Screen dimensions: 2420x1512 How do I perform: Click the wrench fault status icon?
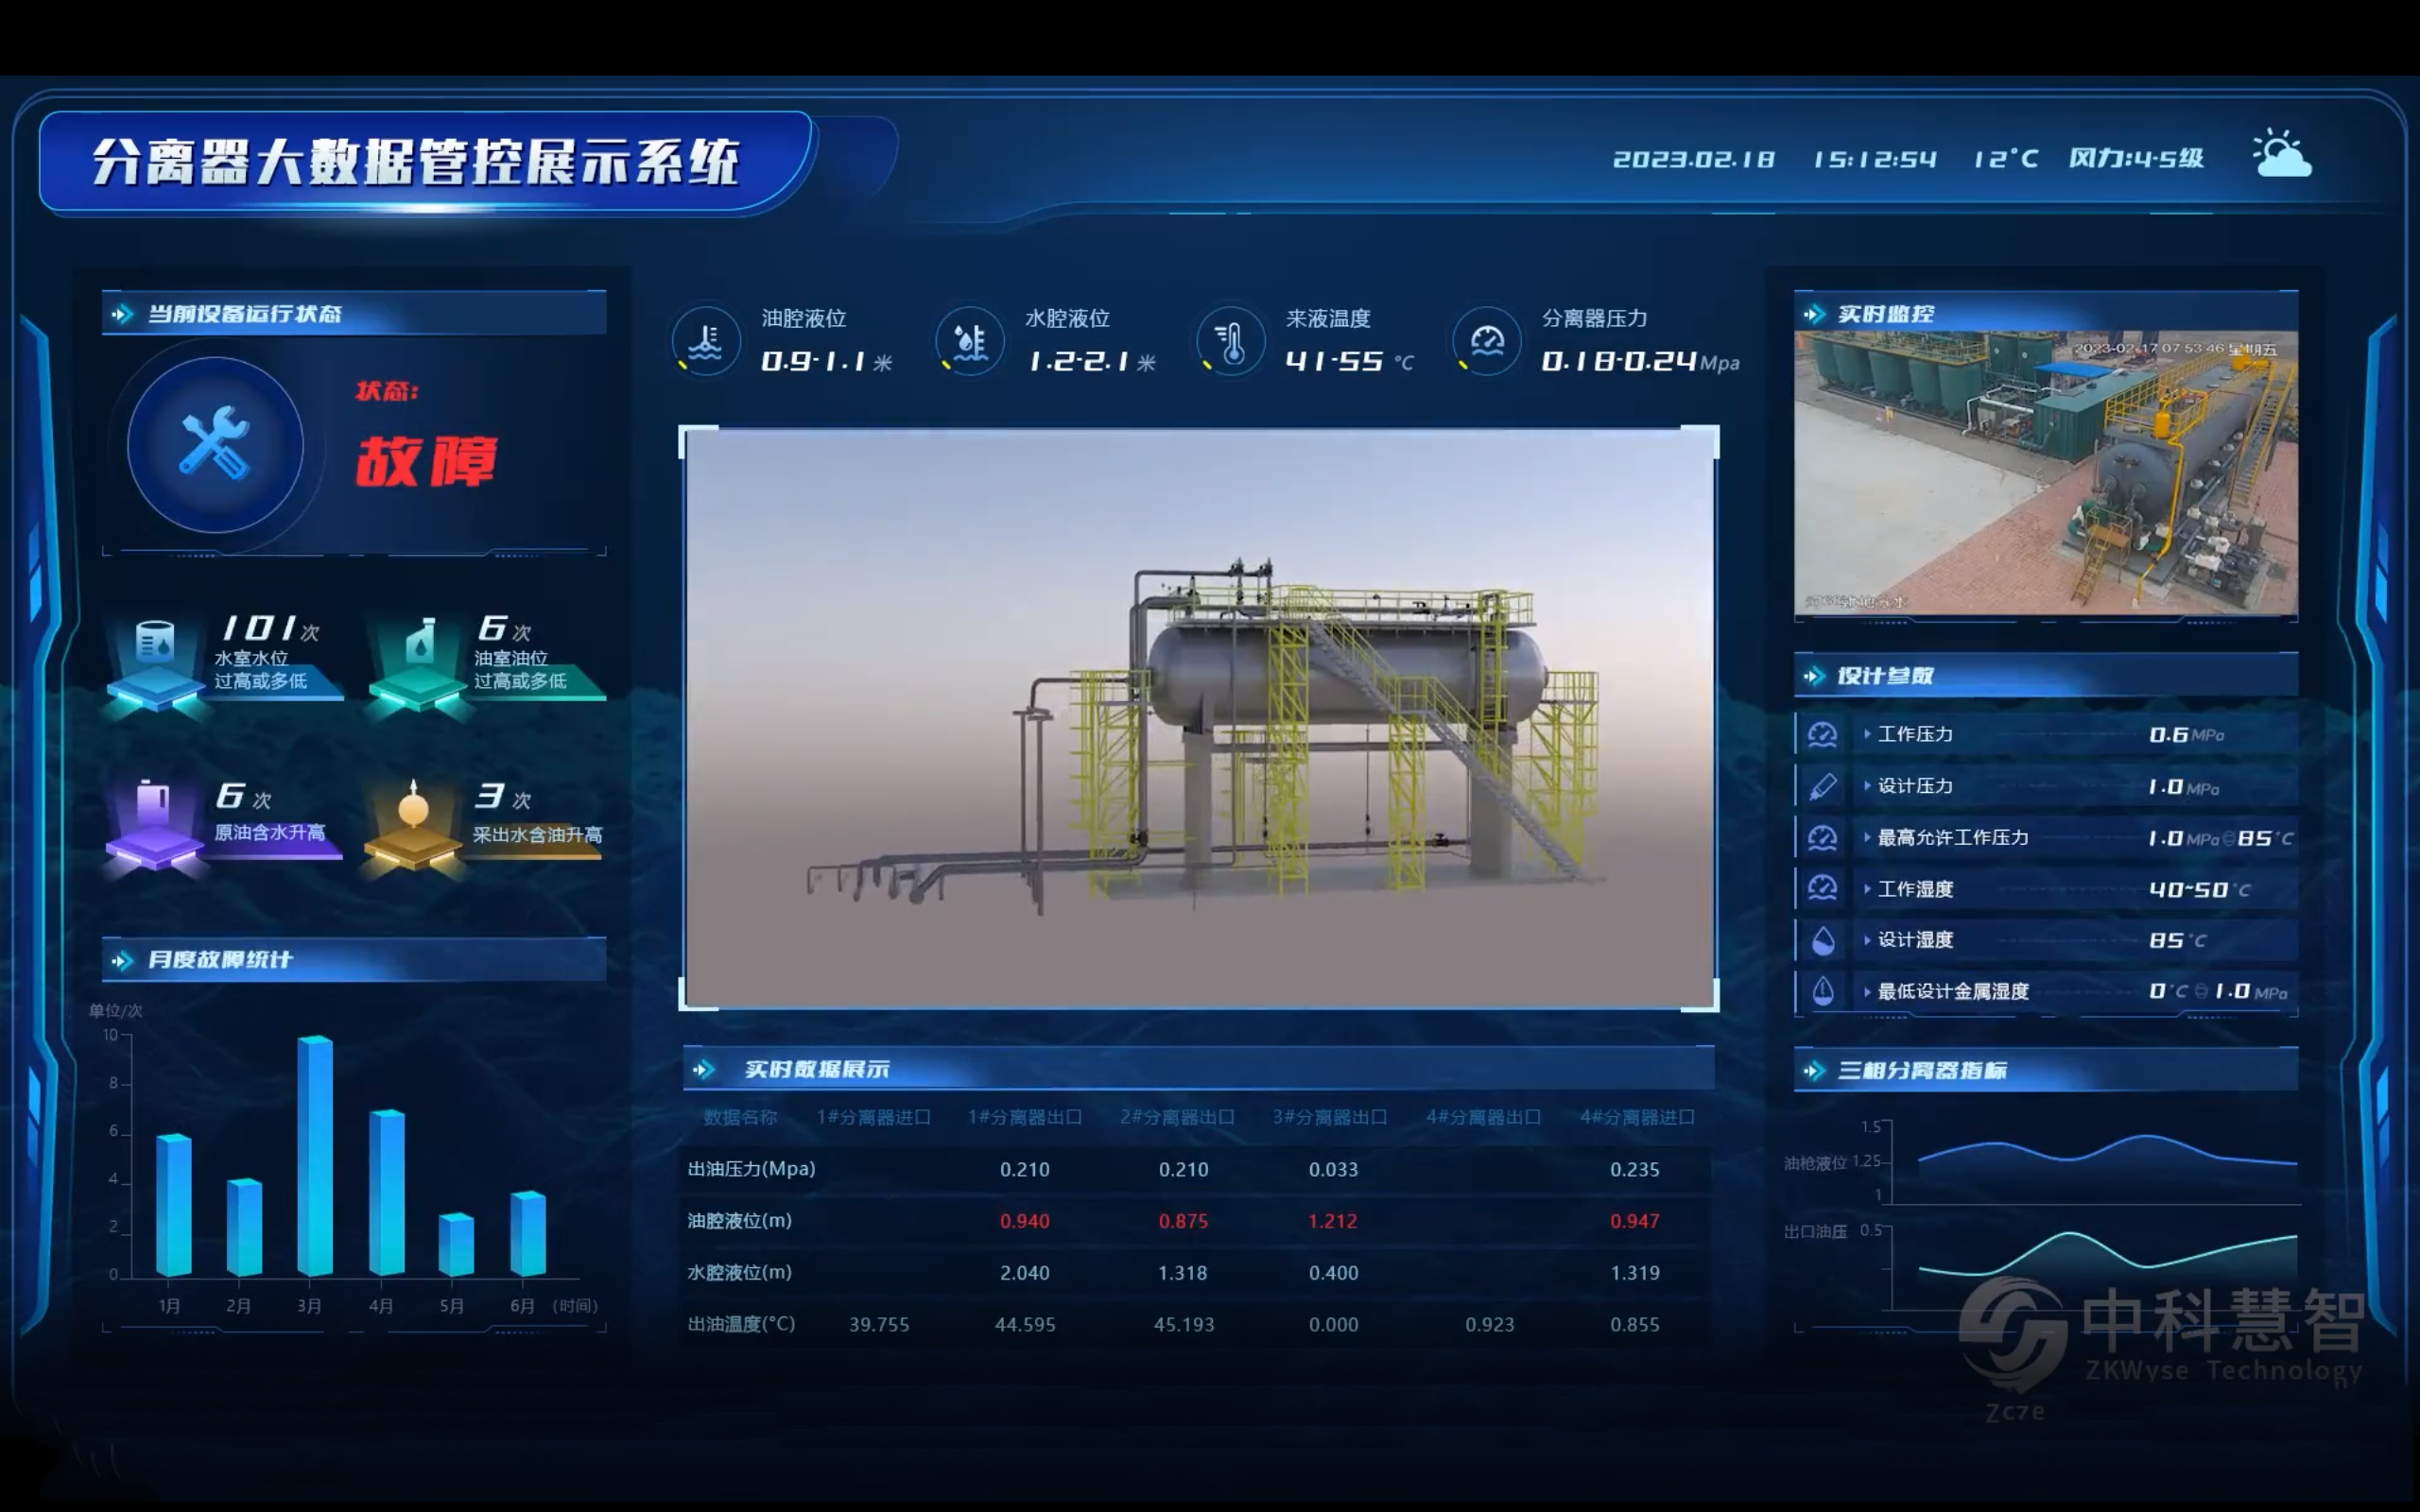pos(215,443)
